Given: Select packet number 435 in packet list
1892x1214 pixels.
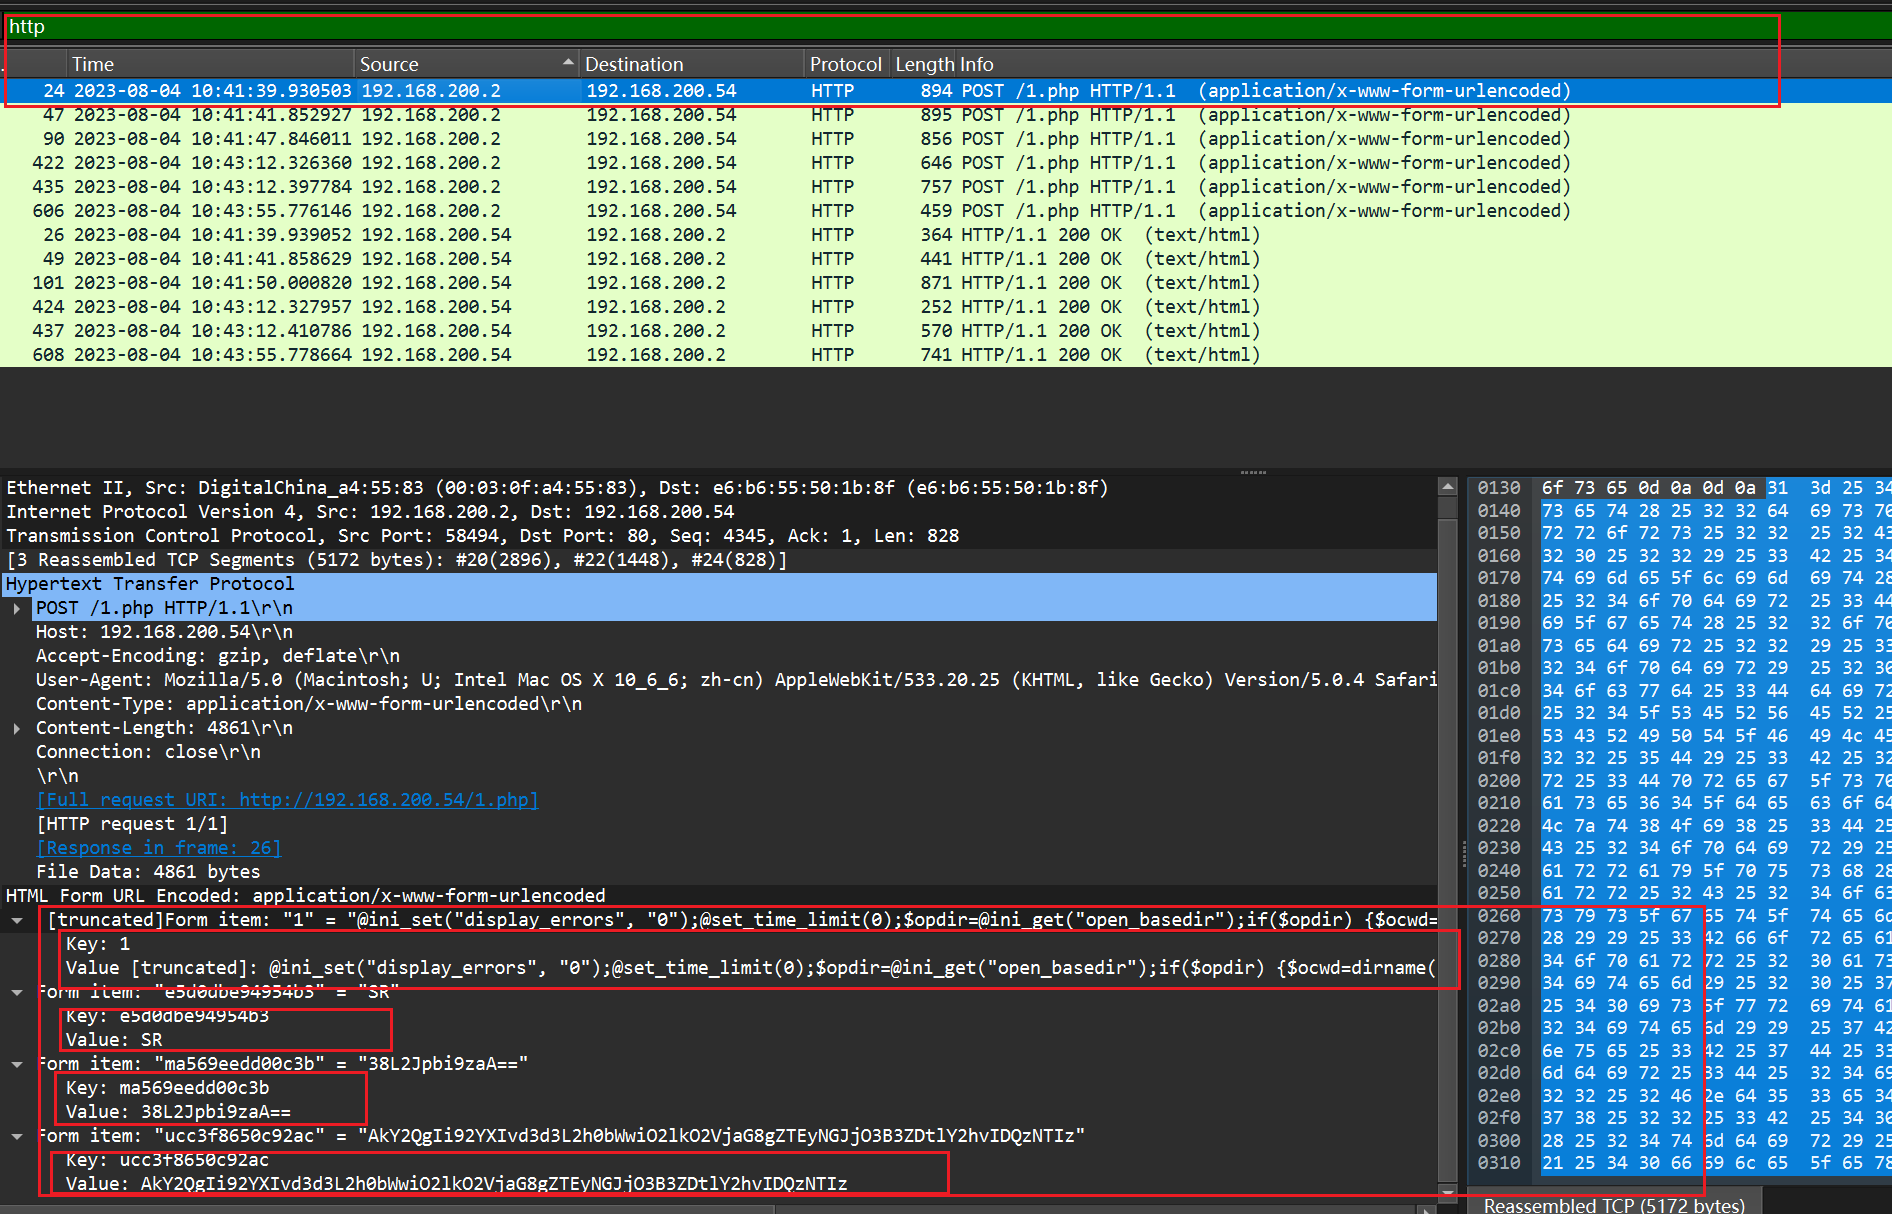Looking at the screenshot, I should point(946,187).
